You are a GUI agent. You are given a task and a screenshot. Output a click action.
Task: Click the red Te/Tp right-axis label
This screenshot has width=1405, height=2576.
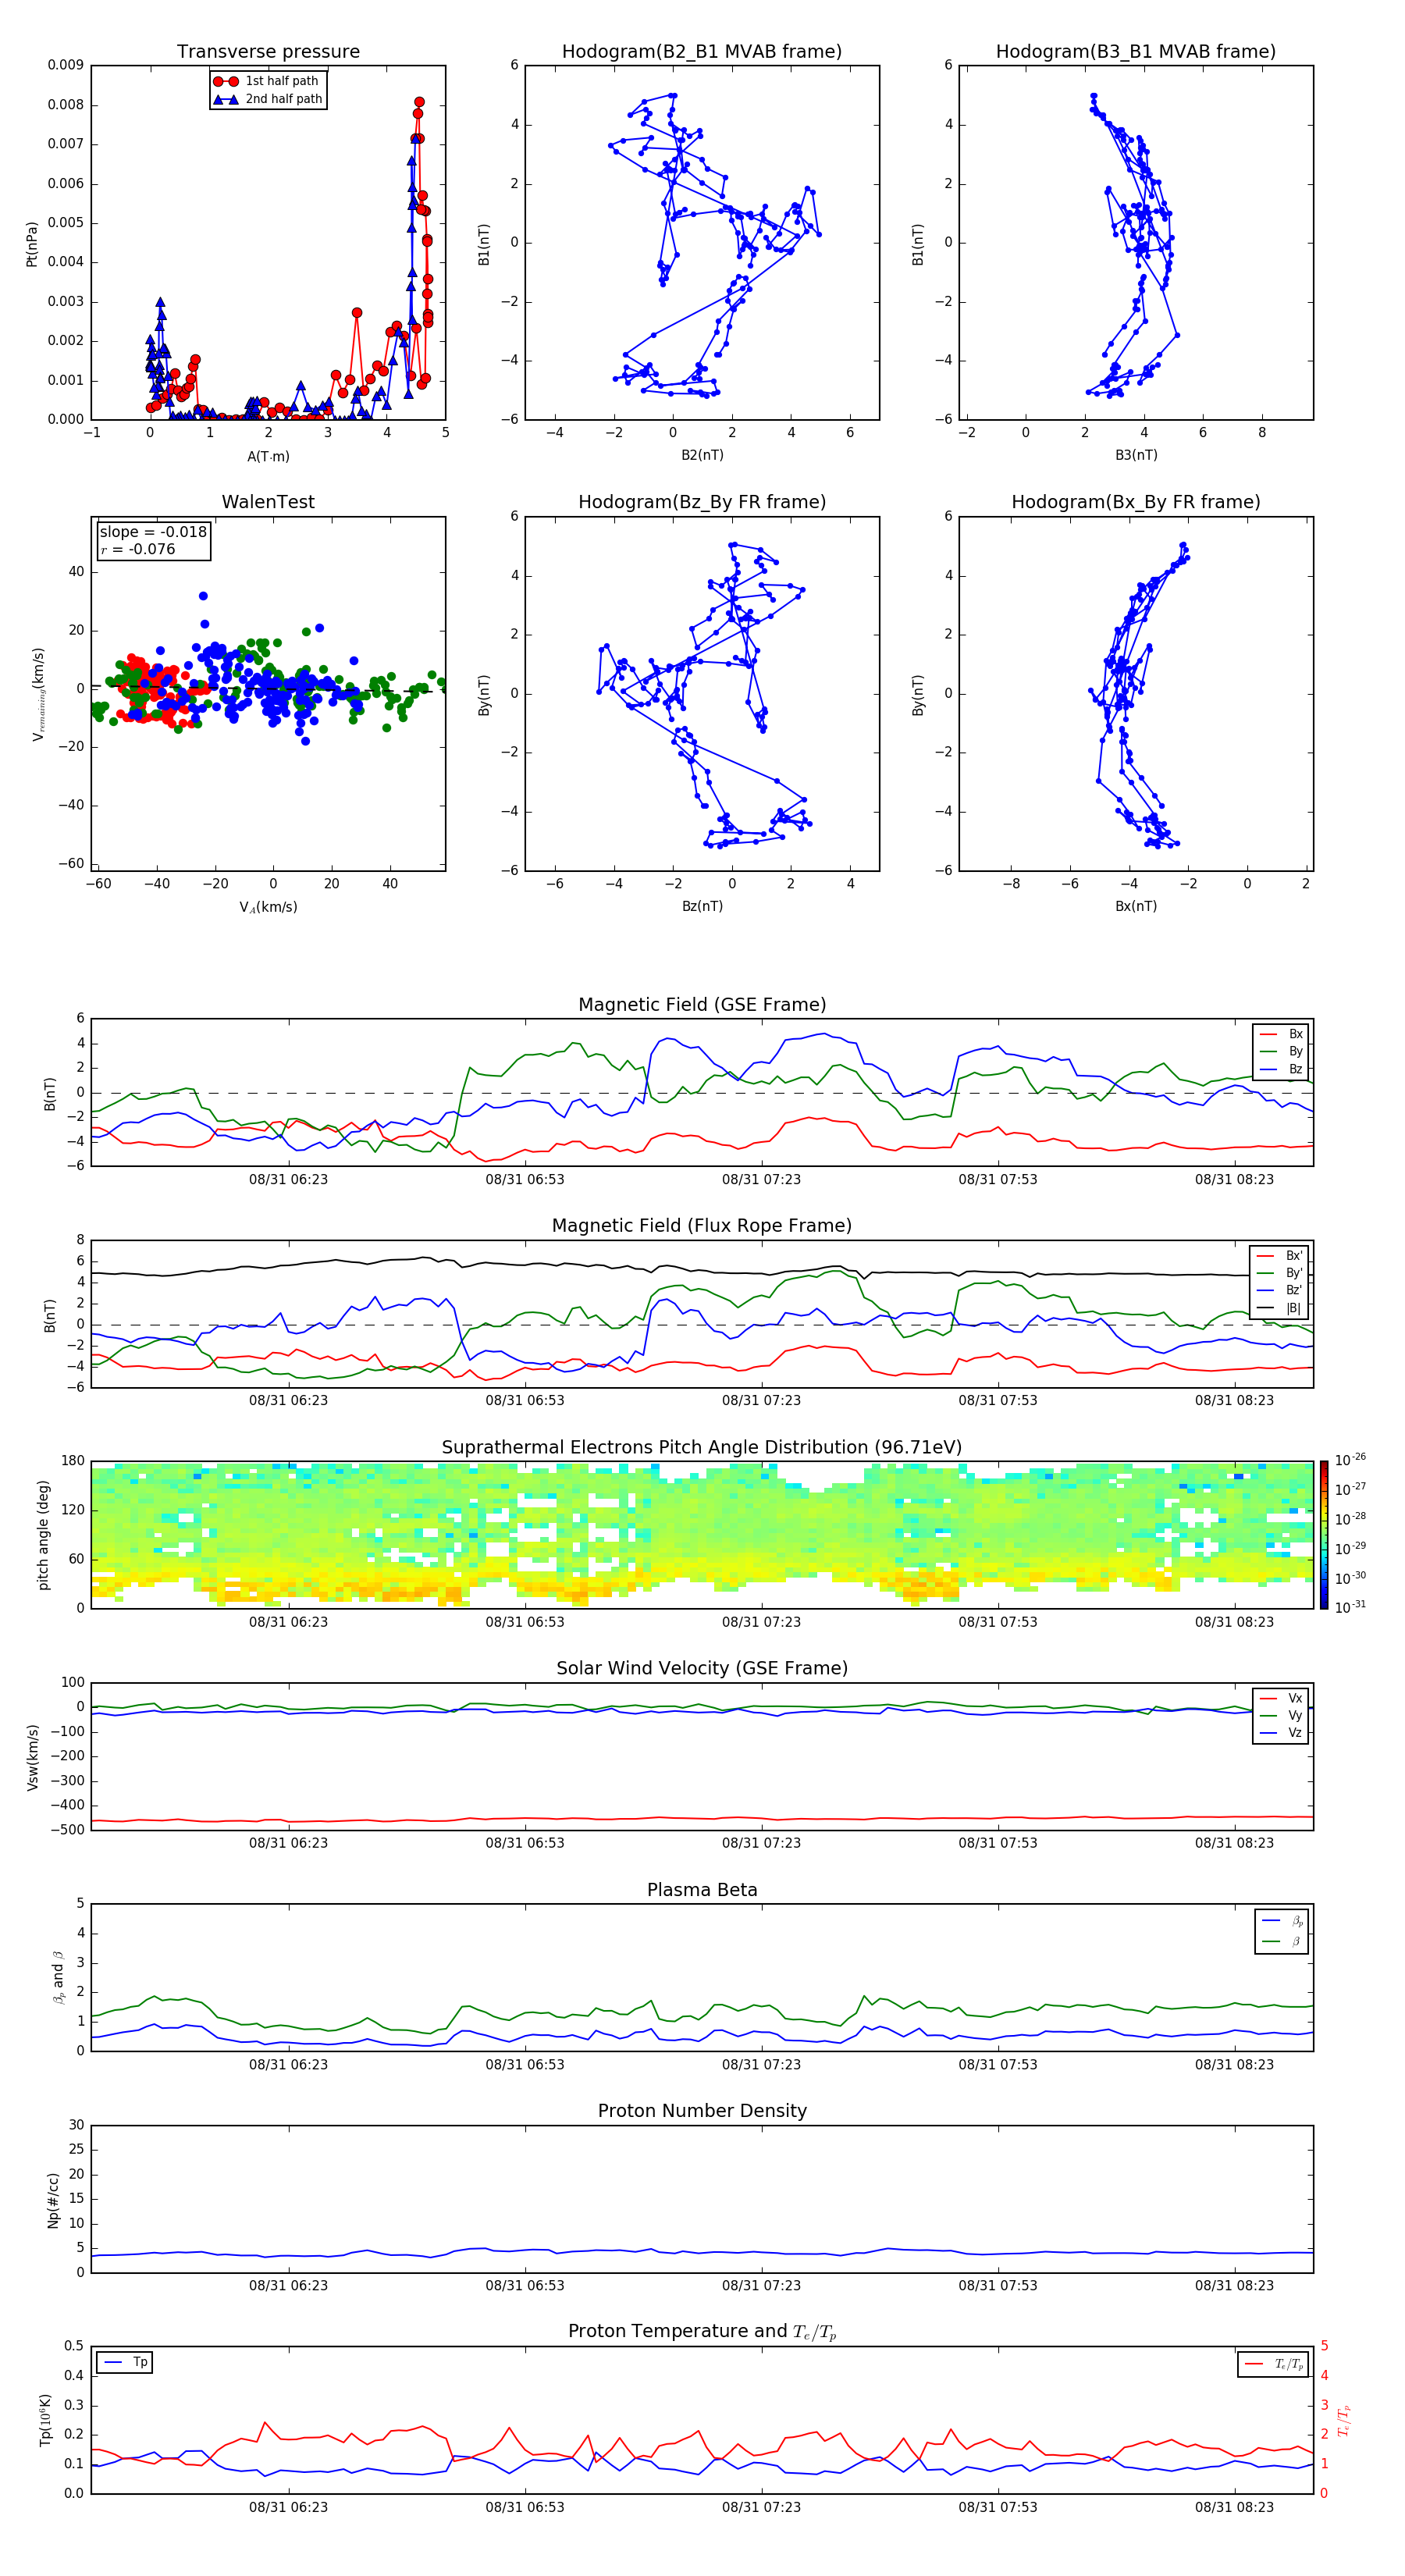[x=1345, y=2421]
